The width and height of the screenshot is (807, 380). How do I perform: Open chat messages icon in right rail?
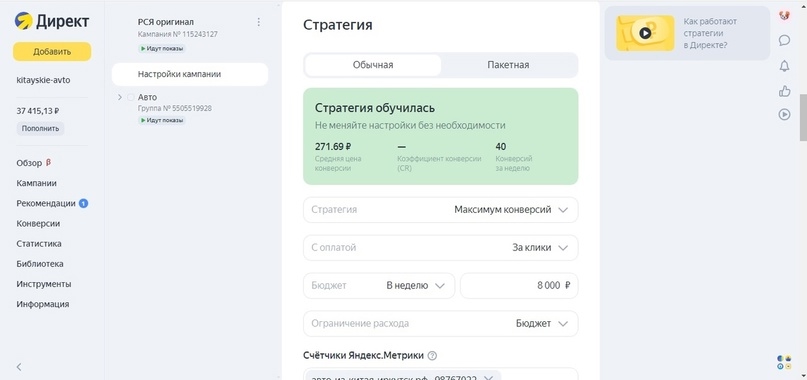[784, 40]
